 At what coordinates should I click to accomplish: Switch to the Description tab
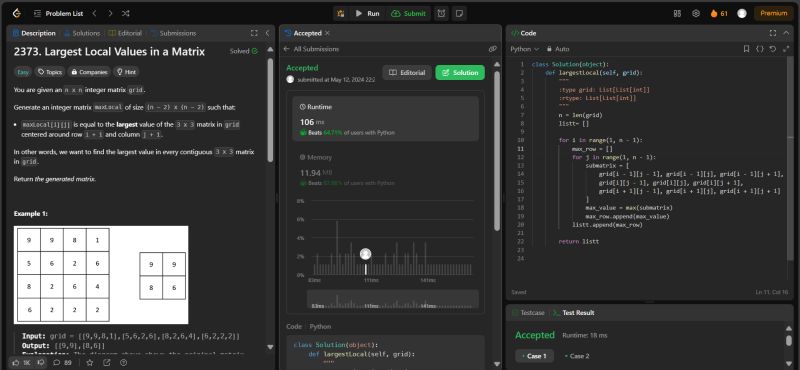[34, 33]
